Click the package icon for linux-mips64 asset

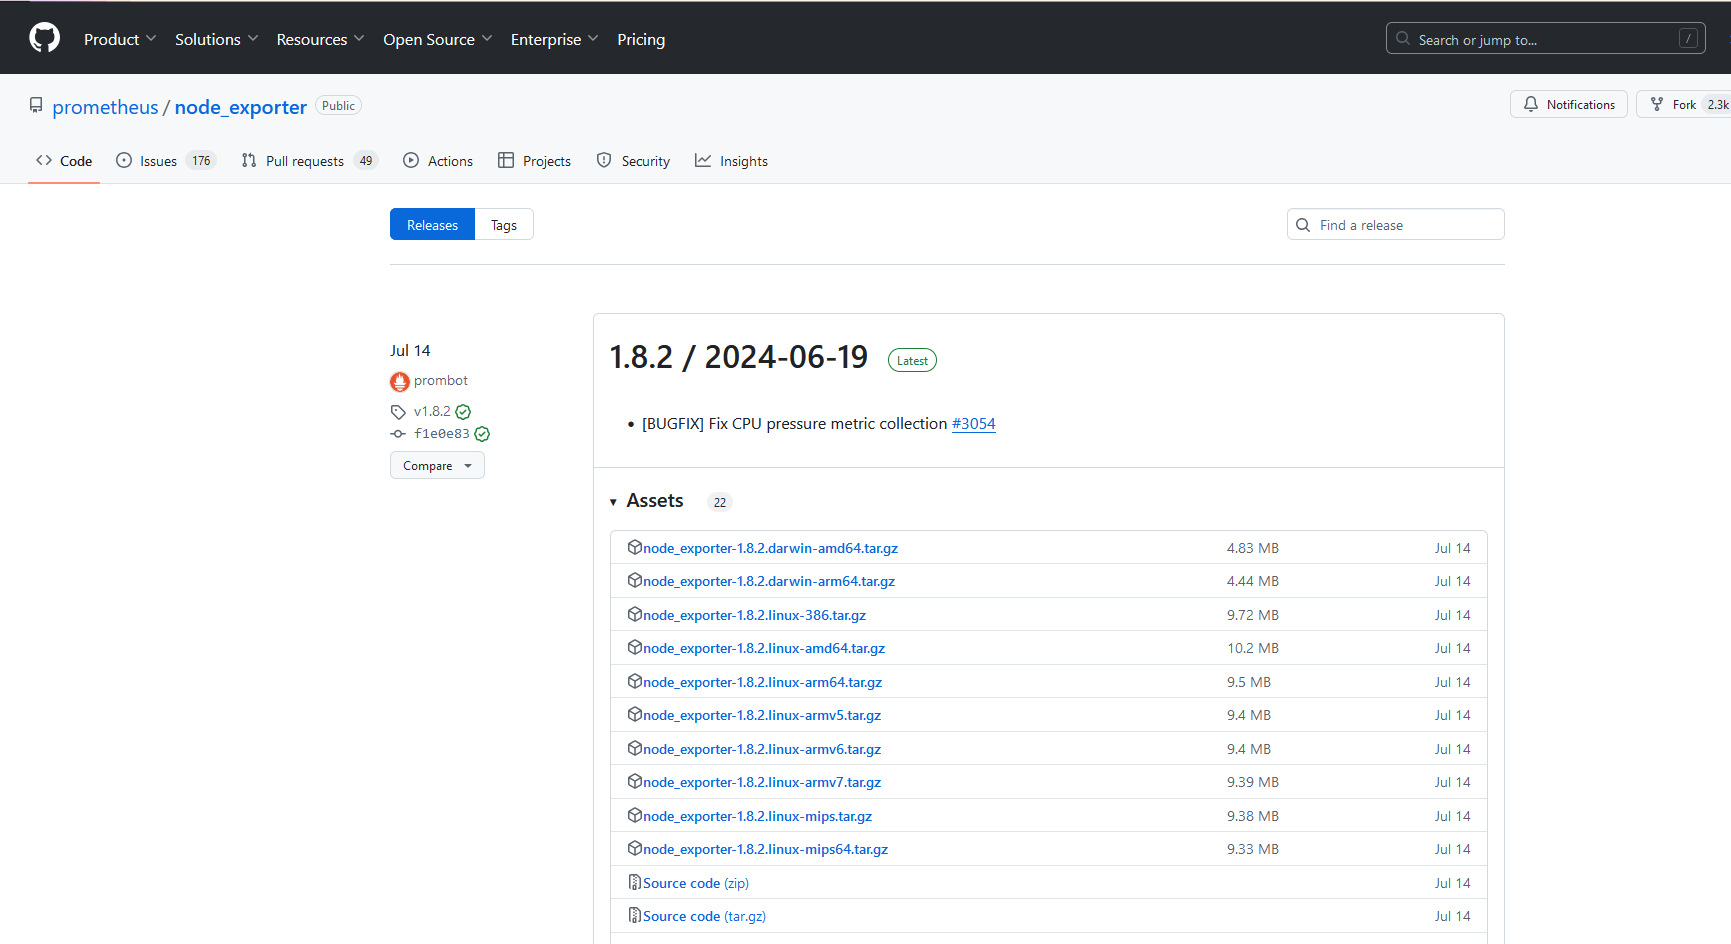634,848
